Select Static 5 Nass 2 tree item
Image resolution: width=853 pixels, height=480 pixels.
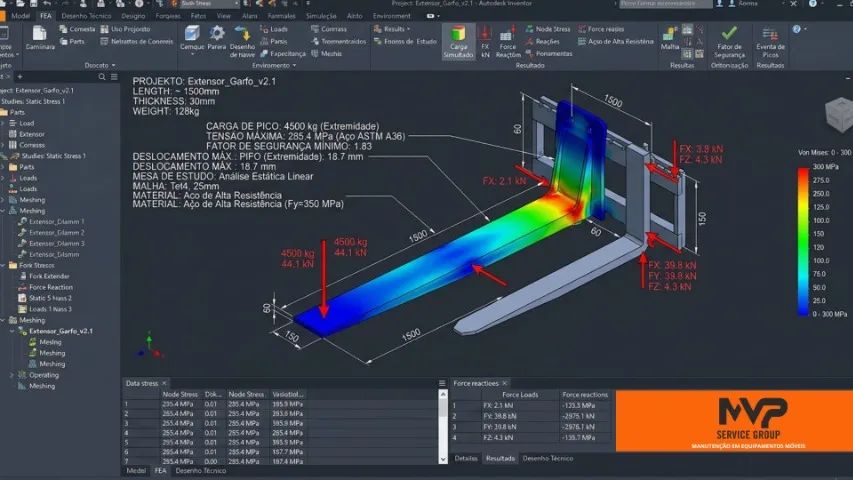click(45, 298)
